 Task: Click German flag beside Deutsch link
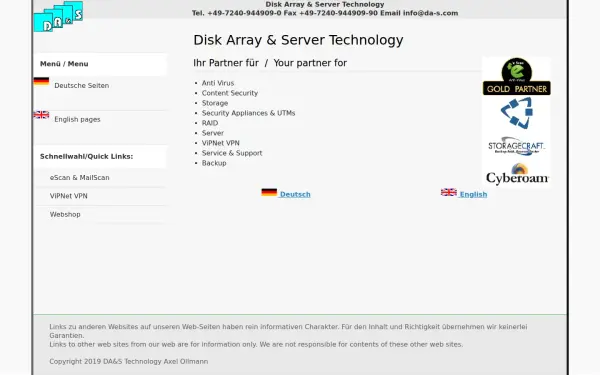point(269,192)
